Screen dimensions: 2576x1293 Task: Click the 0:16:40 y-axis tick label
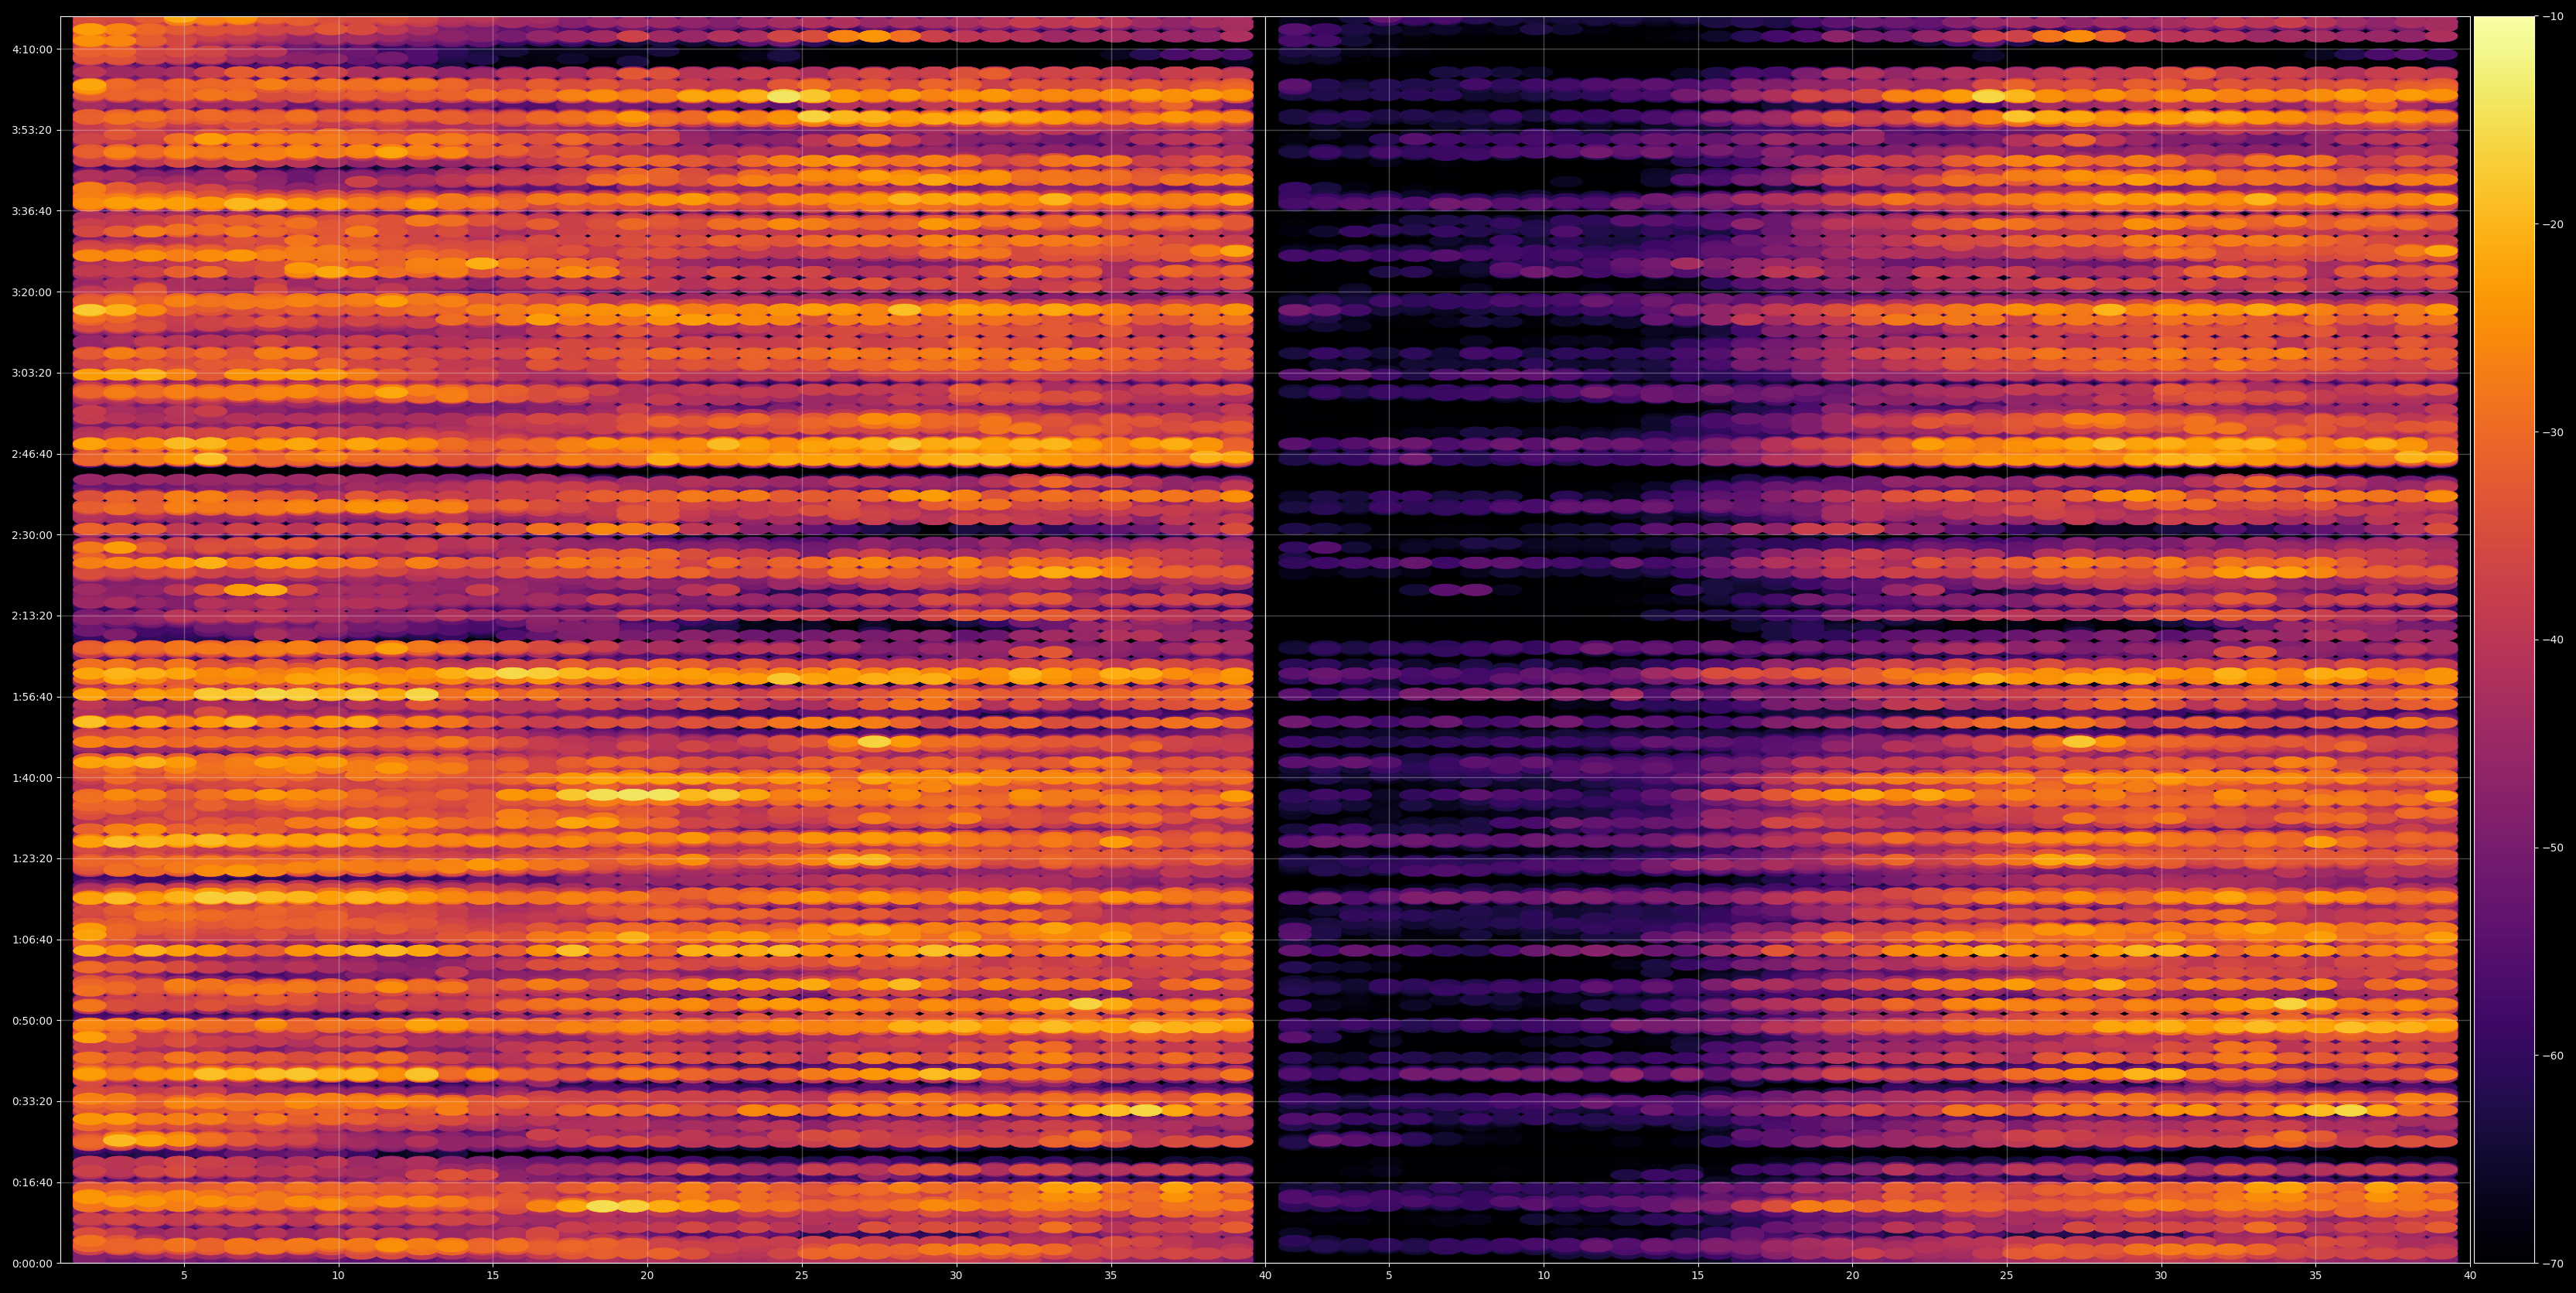[32, 1183]
